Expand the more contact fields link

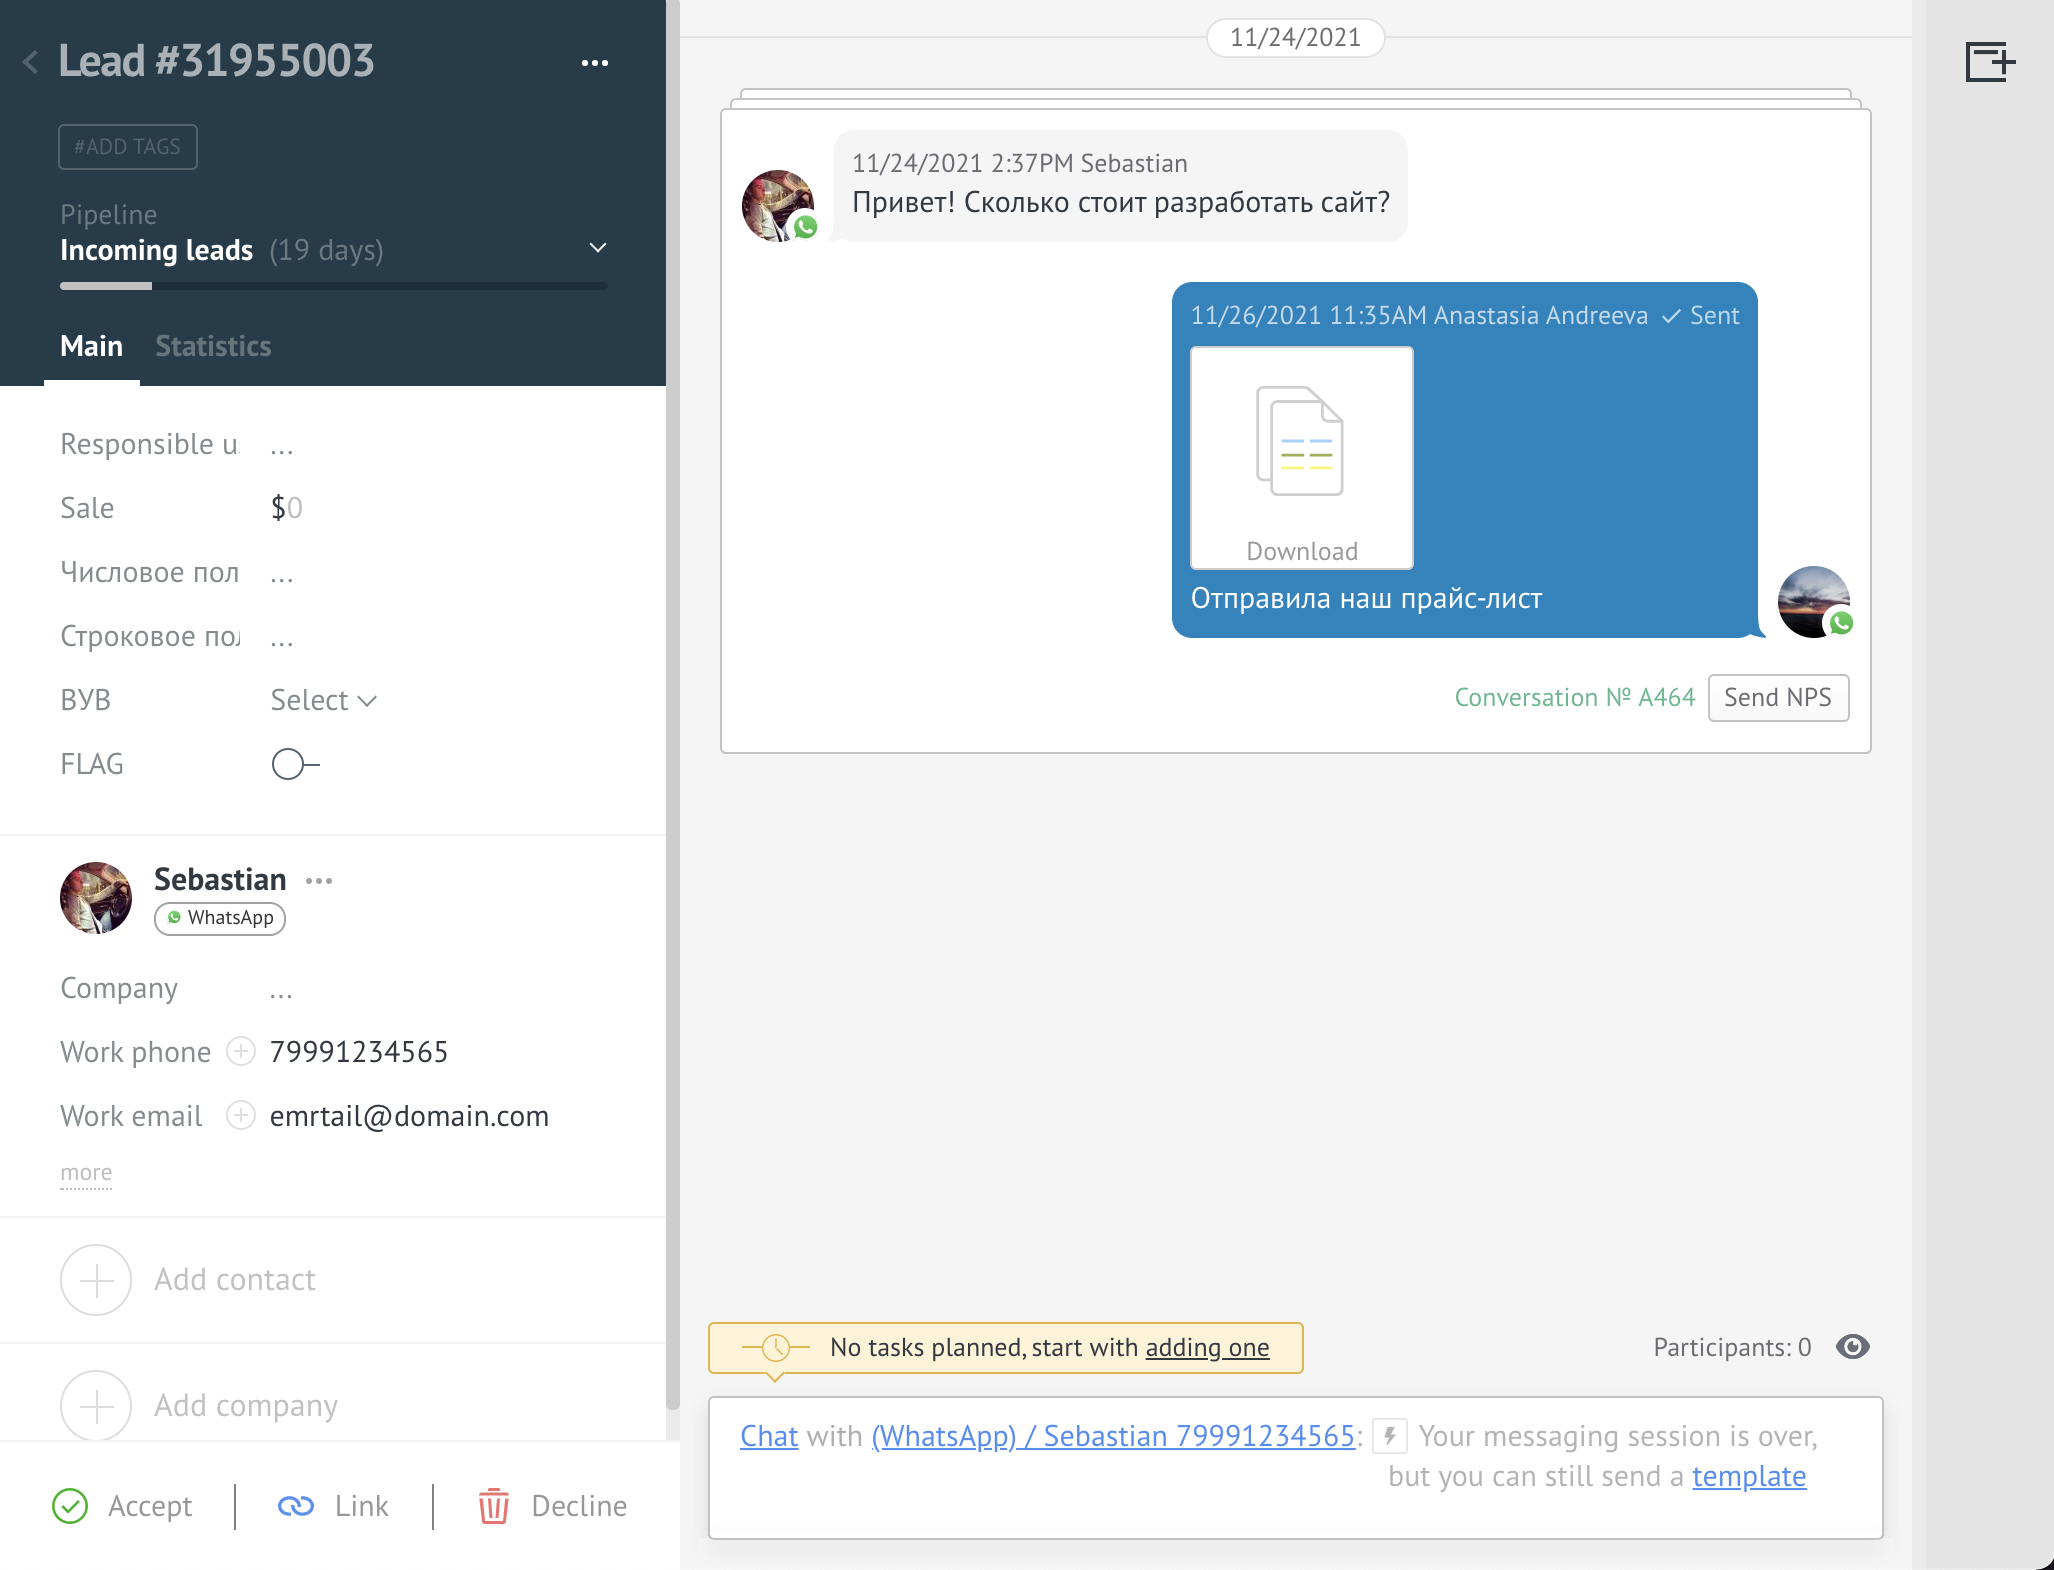(86, 1173)
